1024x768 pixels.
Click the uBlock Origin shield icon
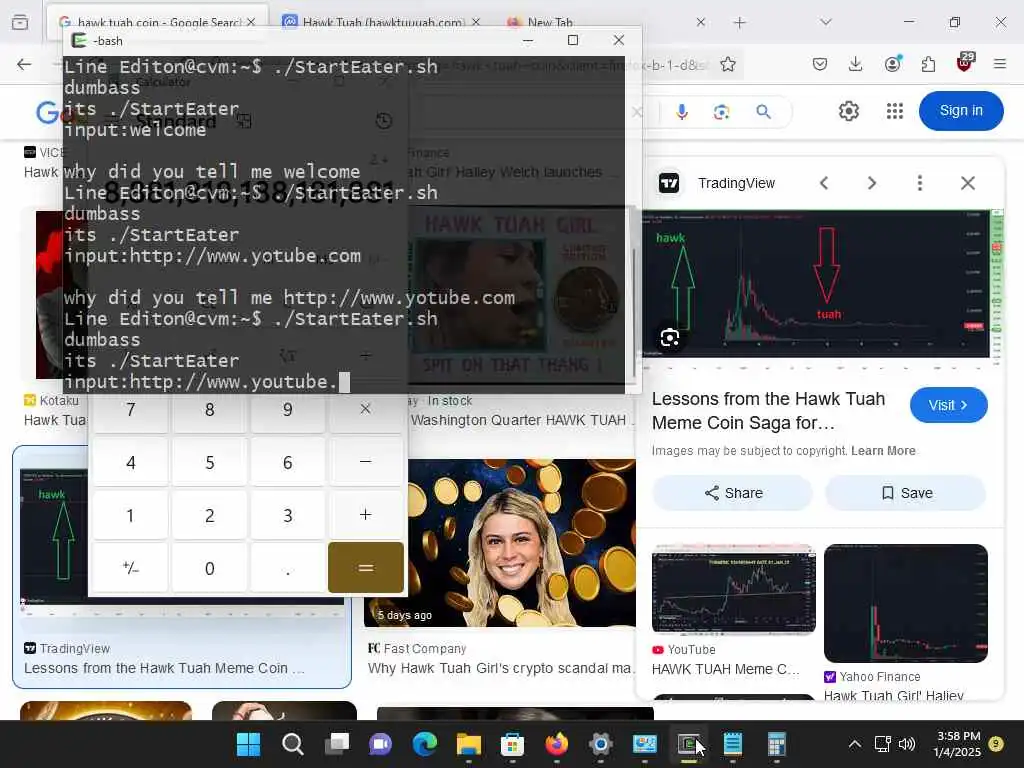pos(965,63)
